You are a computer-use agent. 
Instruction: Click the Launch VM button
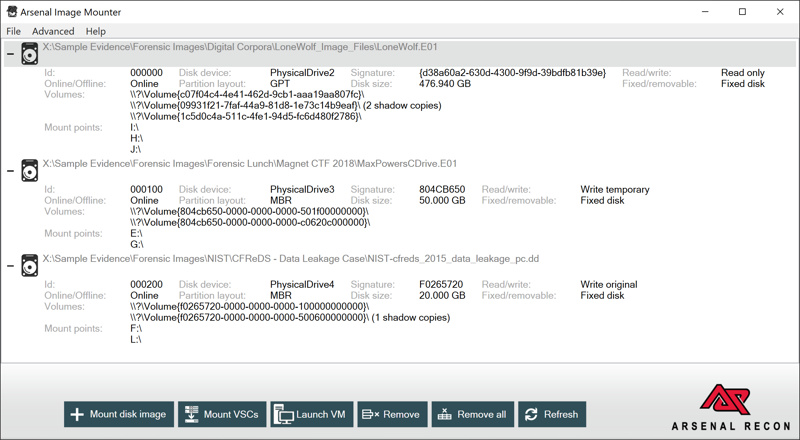pyautogui.click(x=312, y=414)
